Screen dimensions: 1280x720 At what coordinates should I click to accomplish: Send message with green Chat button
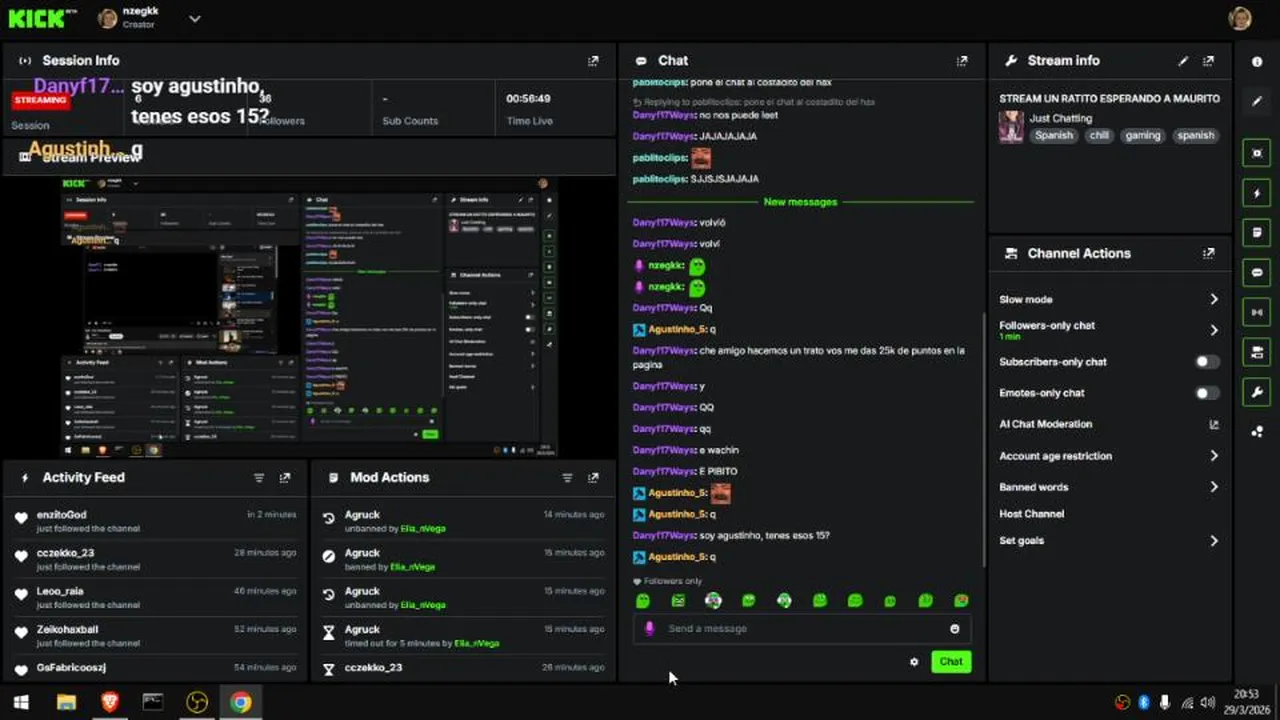(x=951, y=662)
